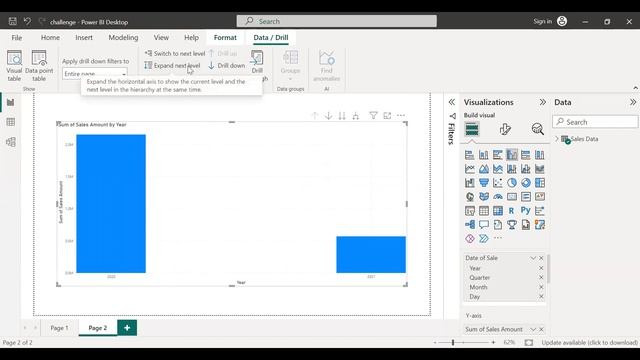Image resolution: width=640 pixels, height=360 pixels.
Task: Select Clustered column chart visualization
Action: tap(511, 155)
